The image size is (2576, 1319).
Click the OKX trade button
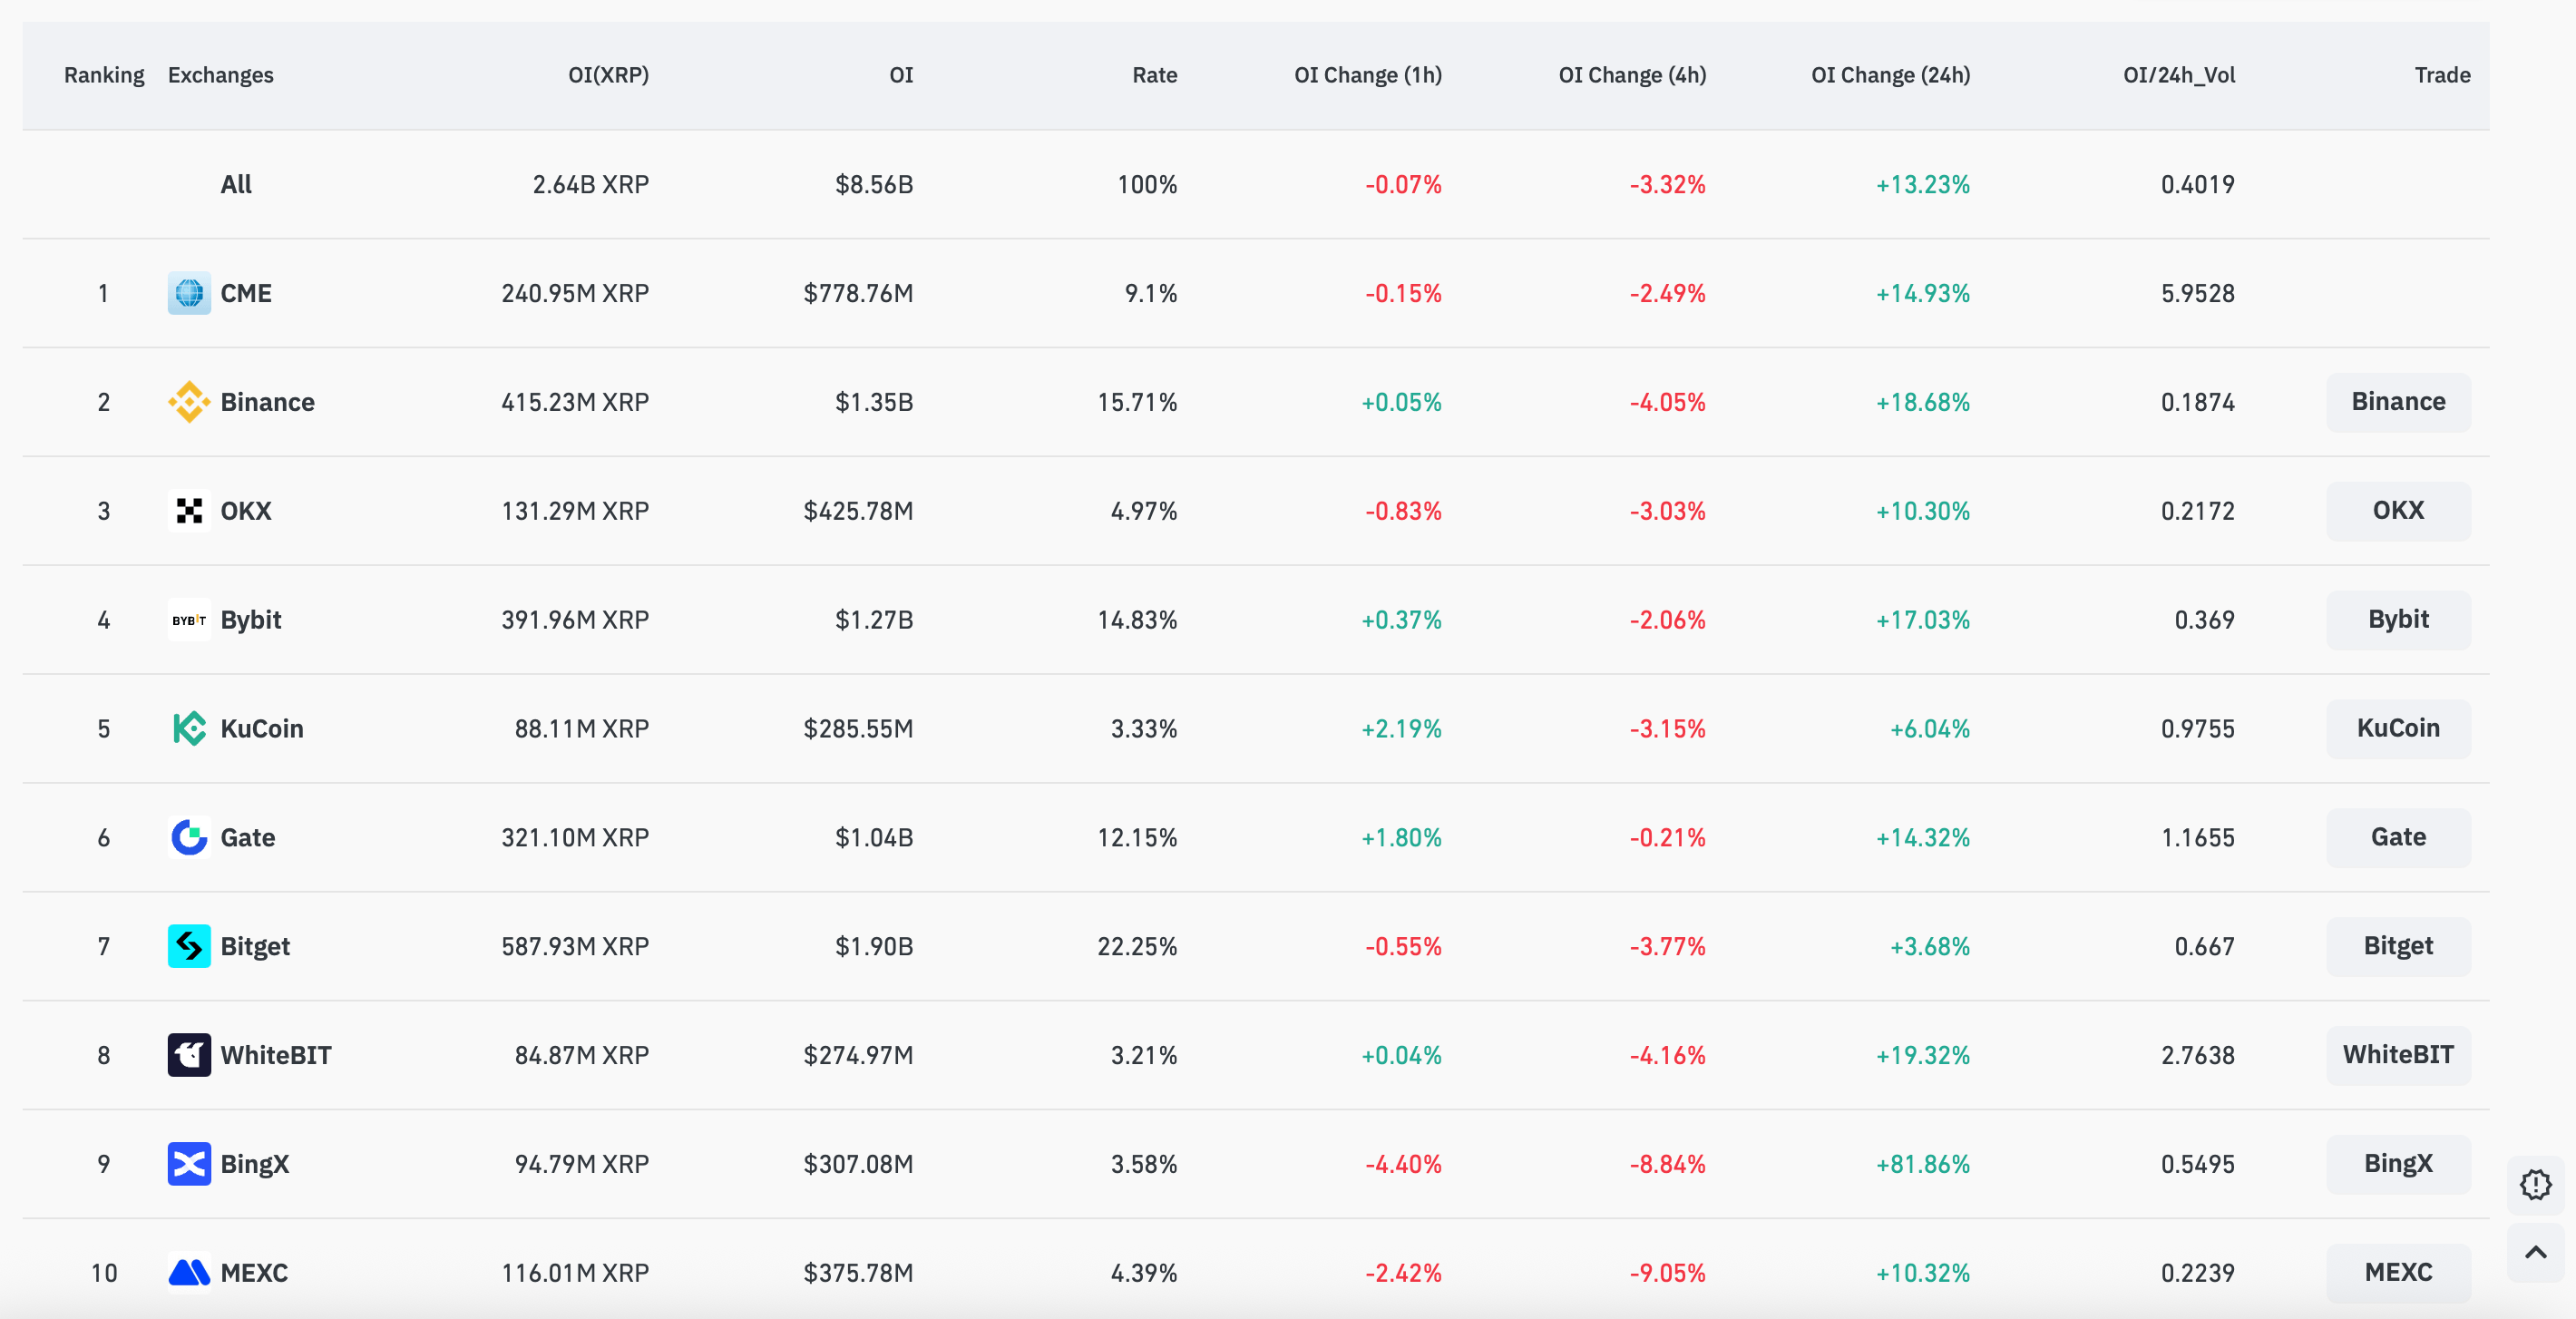point(2398,511)
